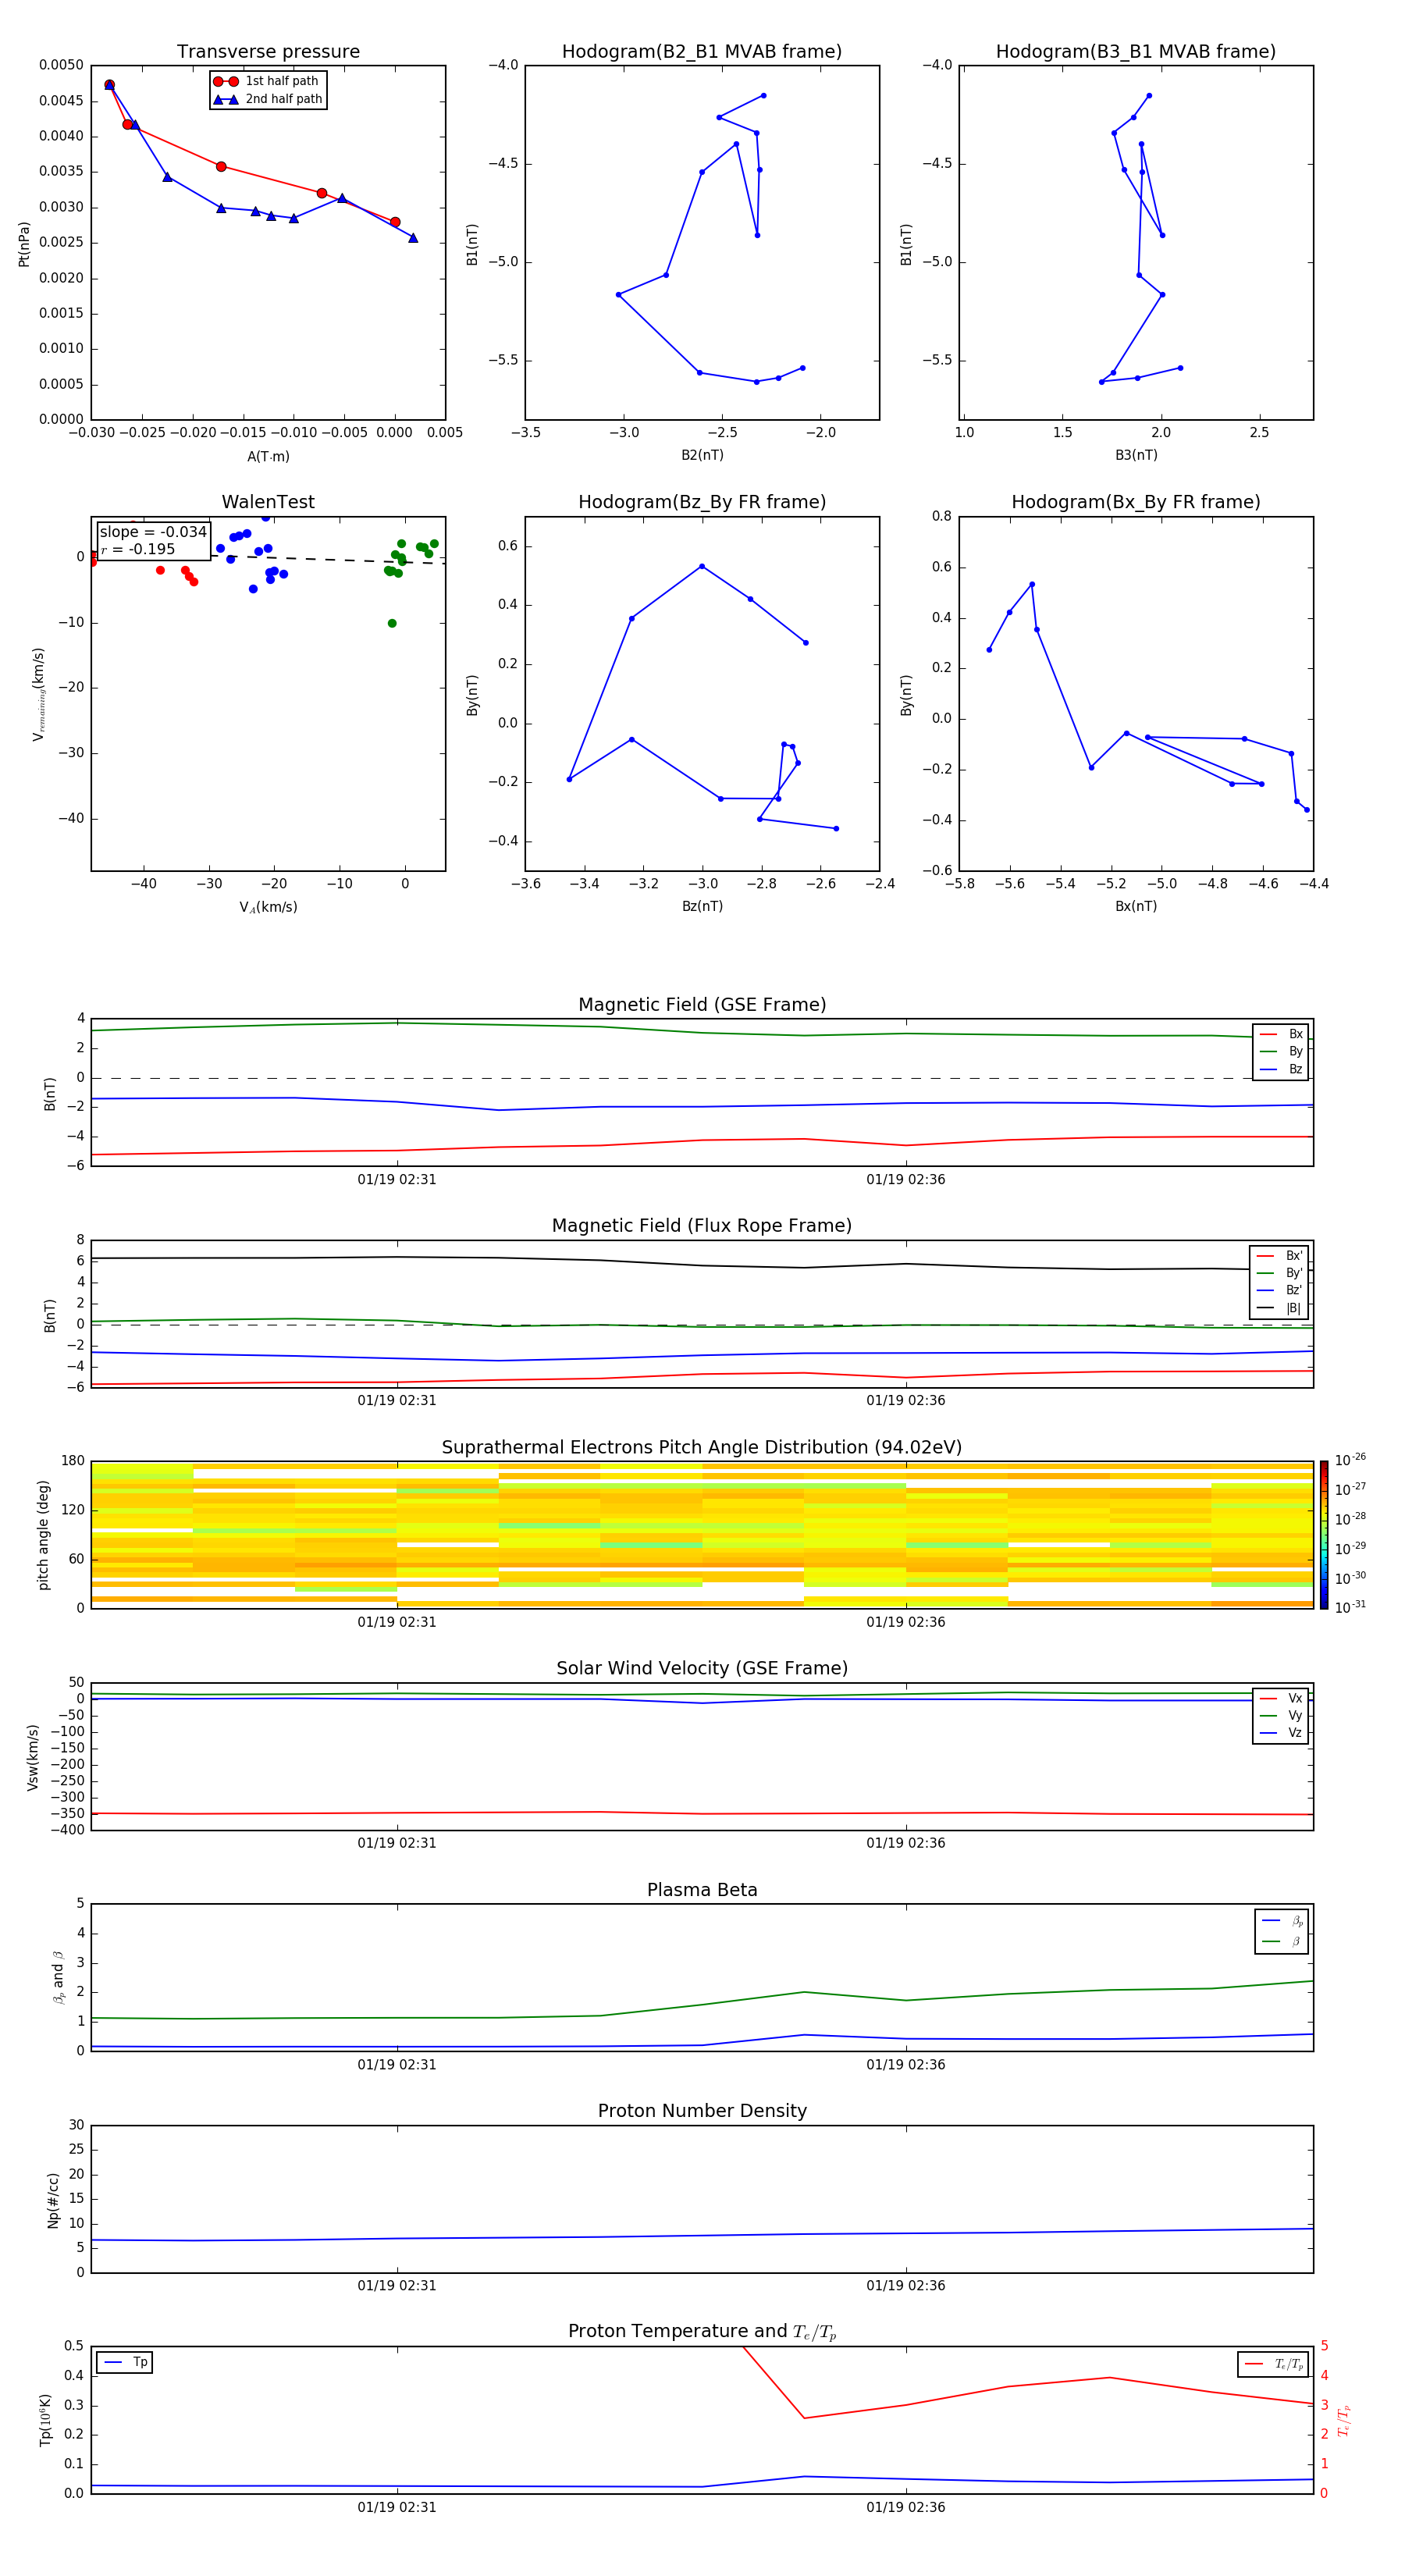This screenshot has width=1405, height=2576.
Task: Click the "Hodogram(B3_B1 MVAB frame)" title
Action: coord(1136,52)
